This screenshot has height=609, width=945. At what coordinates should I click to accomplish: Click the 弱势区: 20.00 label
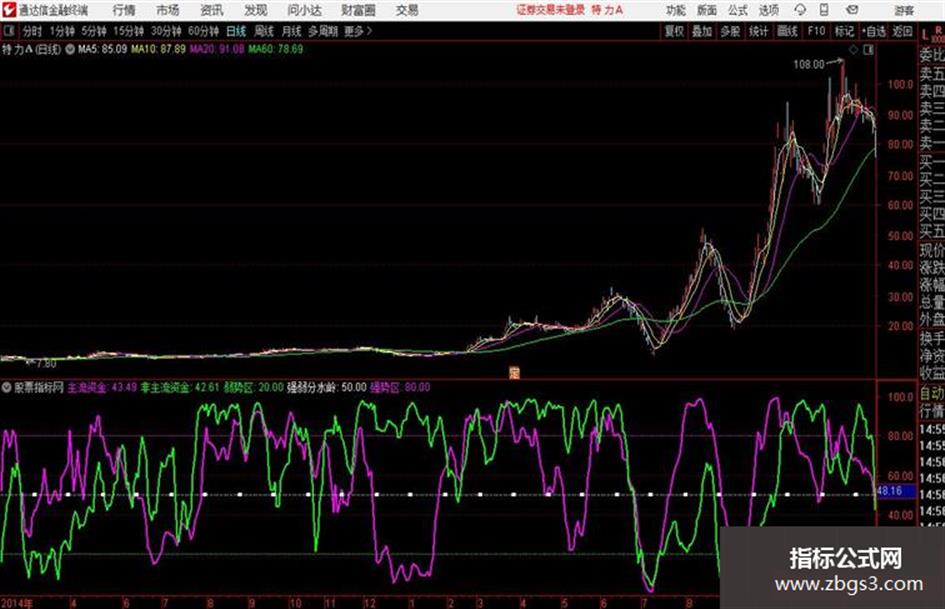pyautogui.click(x=253, y=387)
